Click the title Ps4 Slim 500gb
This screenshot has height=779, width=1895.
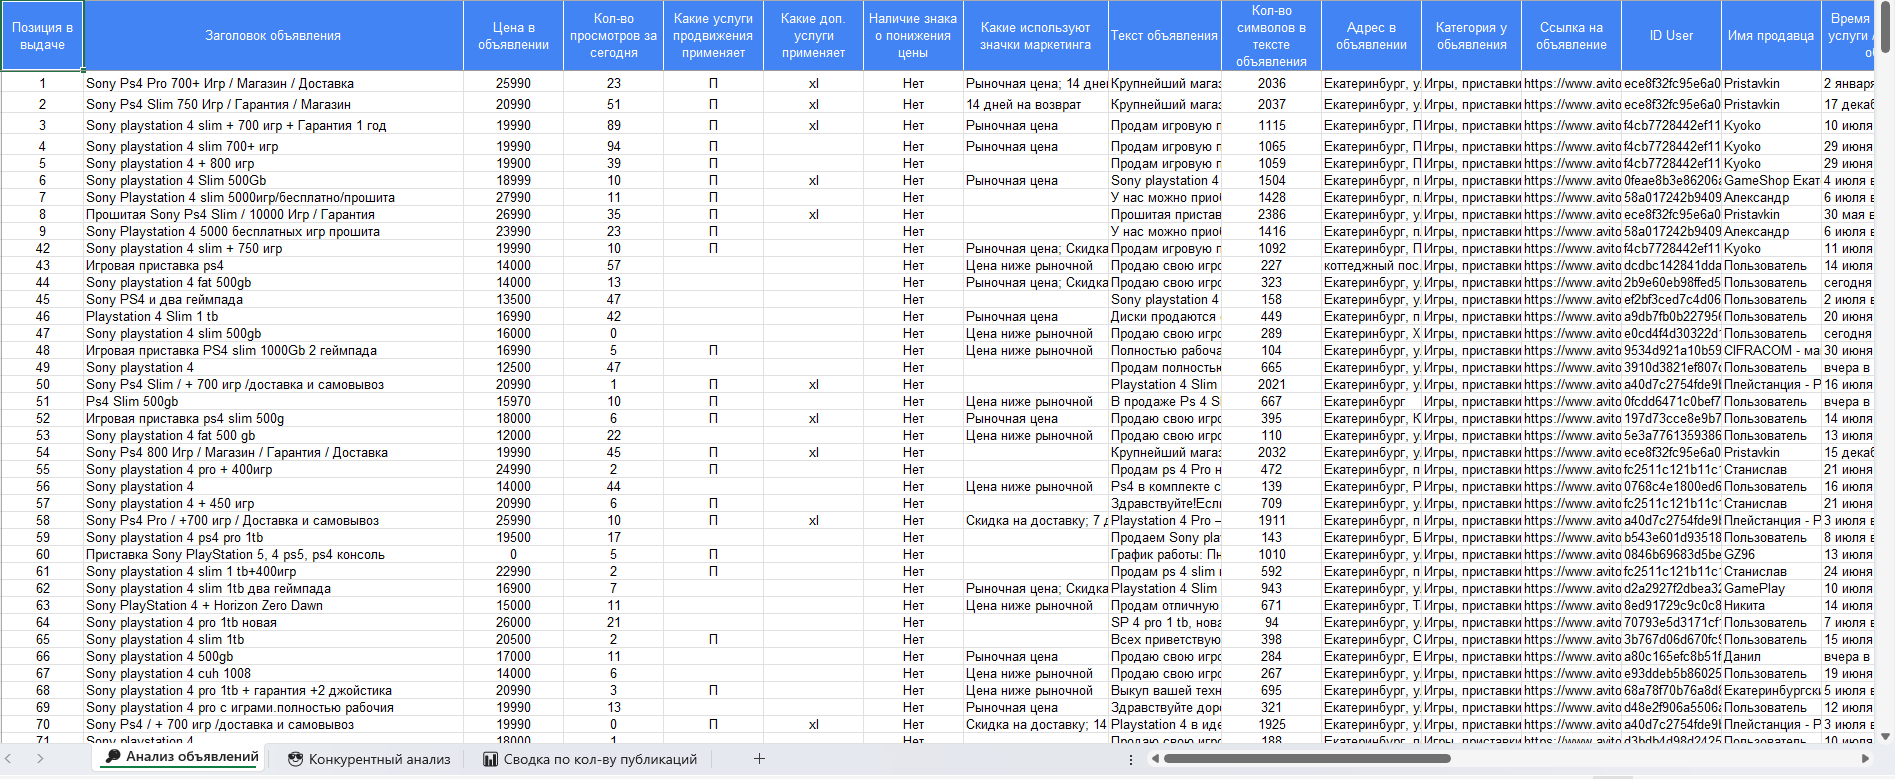[x=132, y=402]
